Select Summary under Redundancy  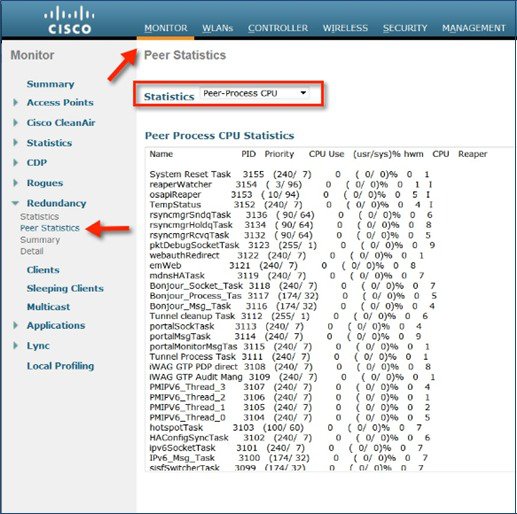[x=40, y=240]
